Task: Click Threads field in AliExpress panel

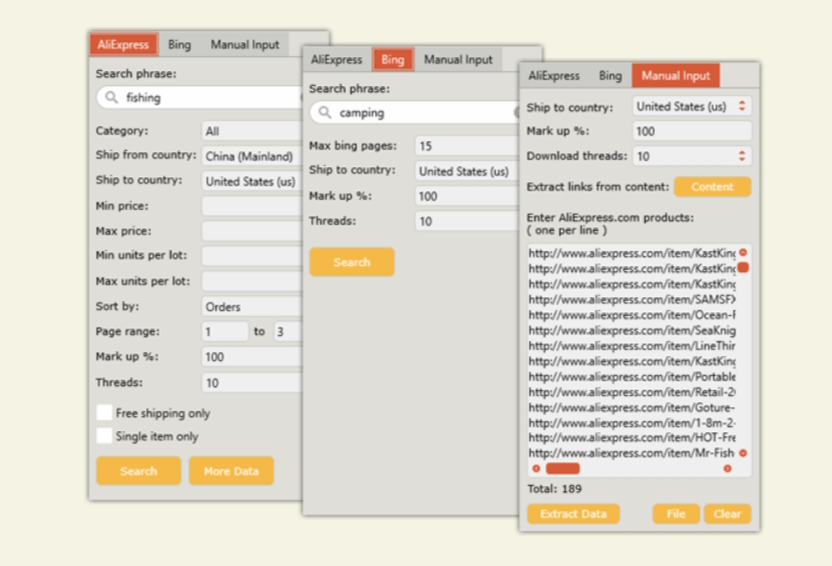Action: [x=252, y=382]
